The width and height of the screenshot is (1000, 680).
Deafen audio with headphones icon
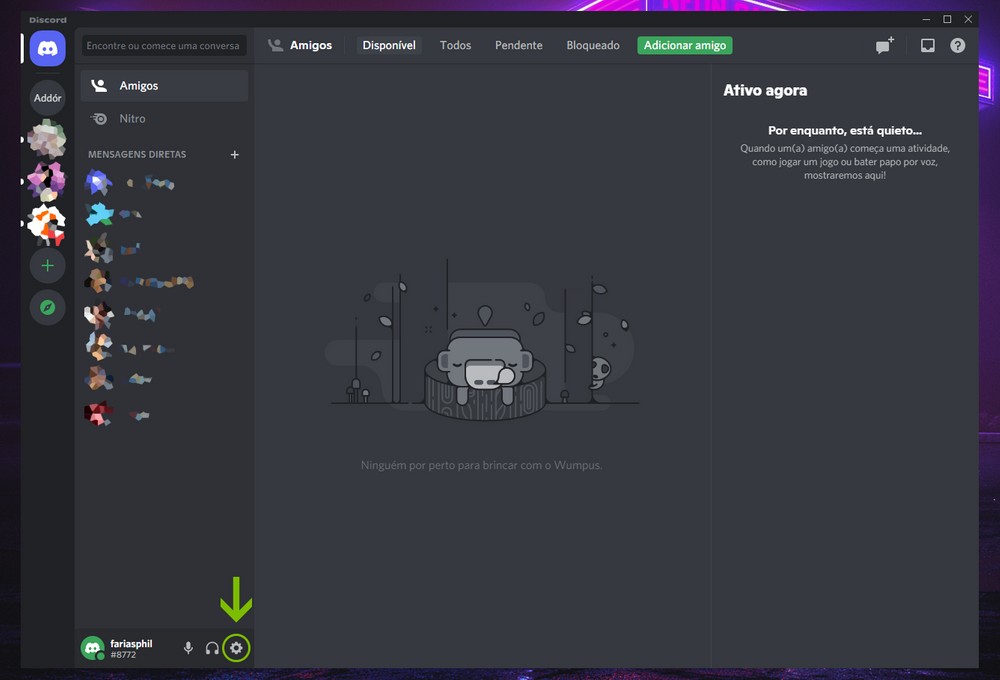click(x=212, y=648)
